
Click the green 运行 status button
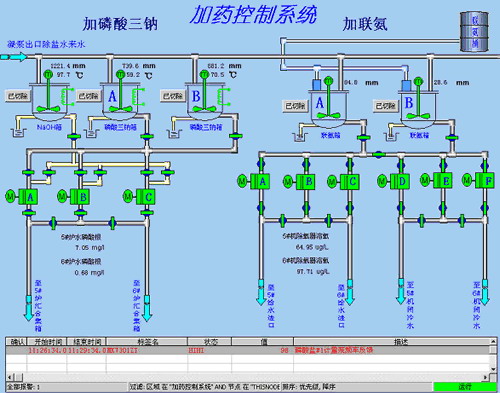465,387
